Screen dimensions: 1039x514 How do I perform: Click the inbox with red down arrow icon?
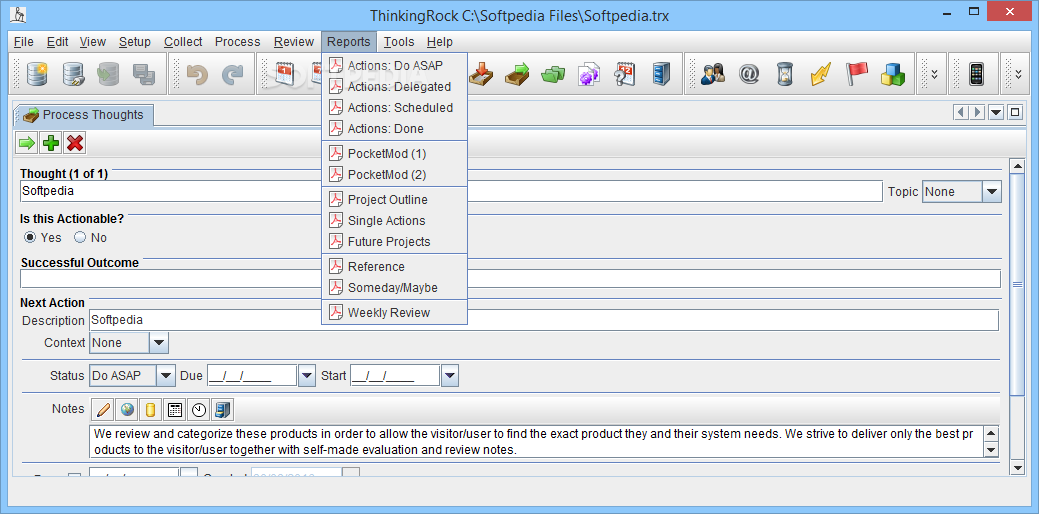pyautogui.click(x=481, y=74)
